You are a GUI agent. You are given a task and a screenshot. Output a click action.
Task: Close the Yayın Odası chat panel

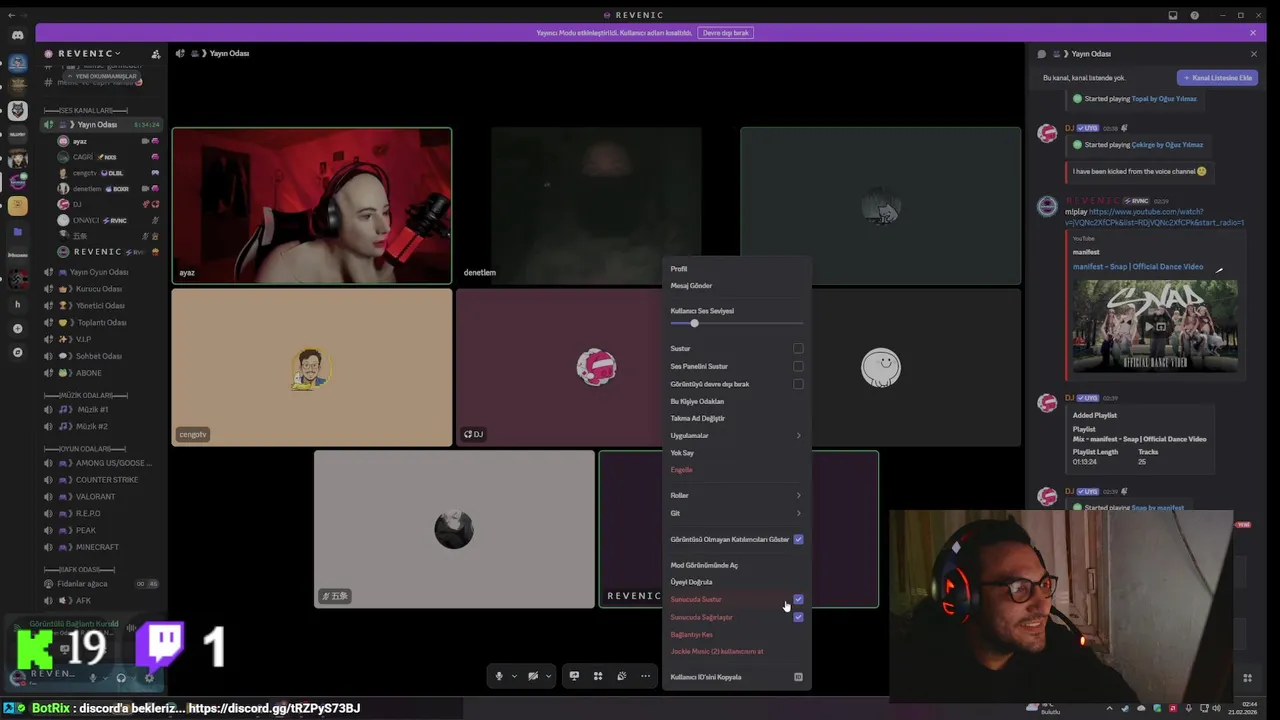tap(1254, 54)
